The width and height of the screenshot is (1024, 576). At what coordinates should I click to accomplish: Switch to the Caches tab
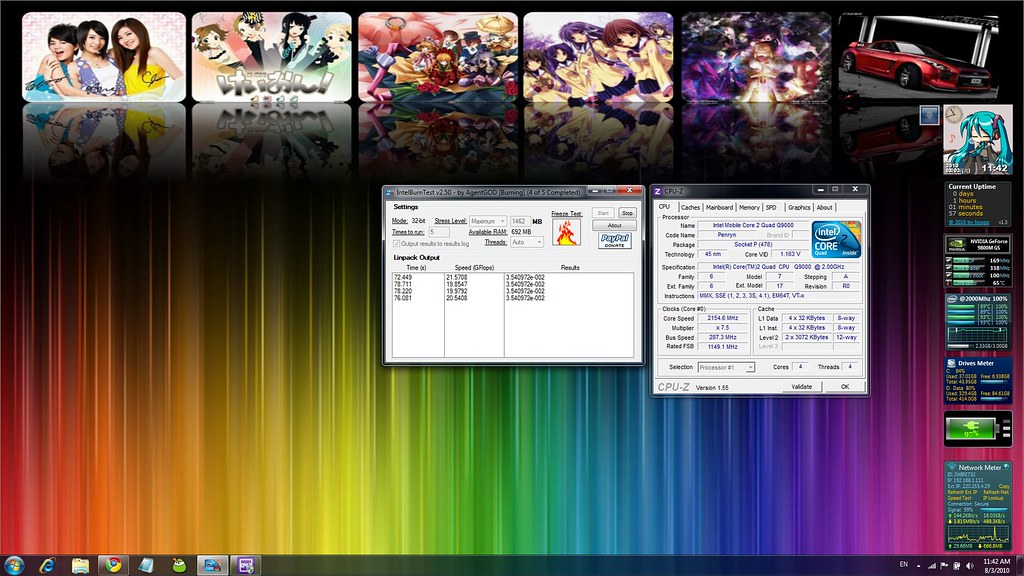690,208
